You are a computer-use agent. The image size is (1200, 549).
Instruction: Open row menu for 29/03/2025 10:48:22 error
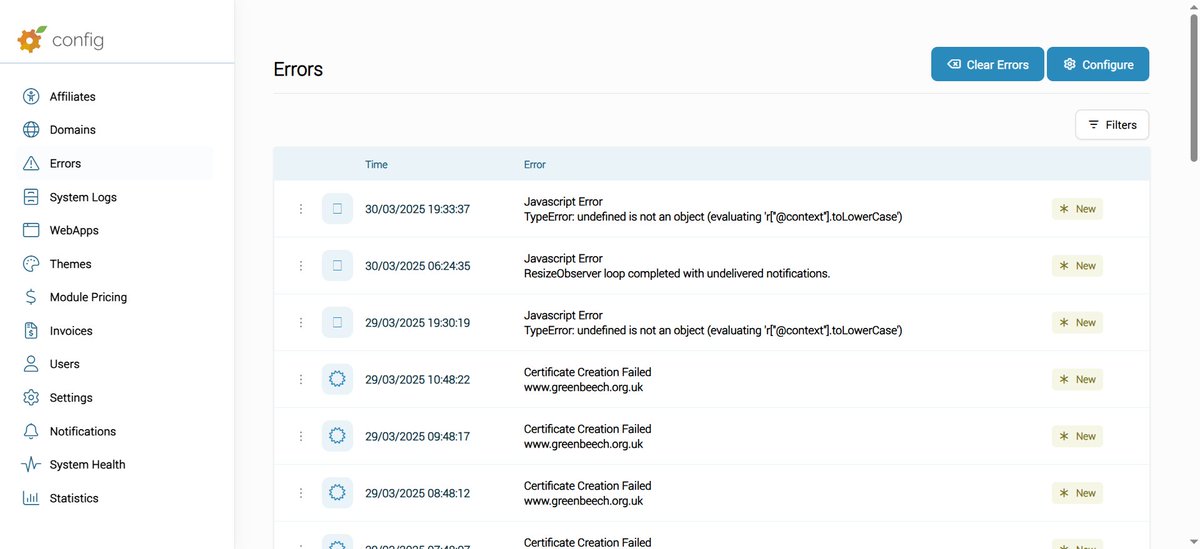click(x=301, y=380)
